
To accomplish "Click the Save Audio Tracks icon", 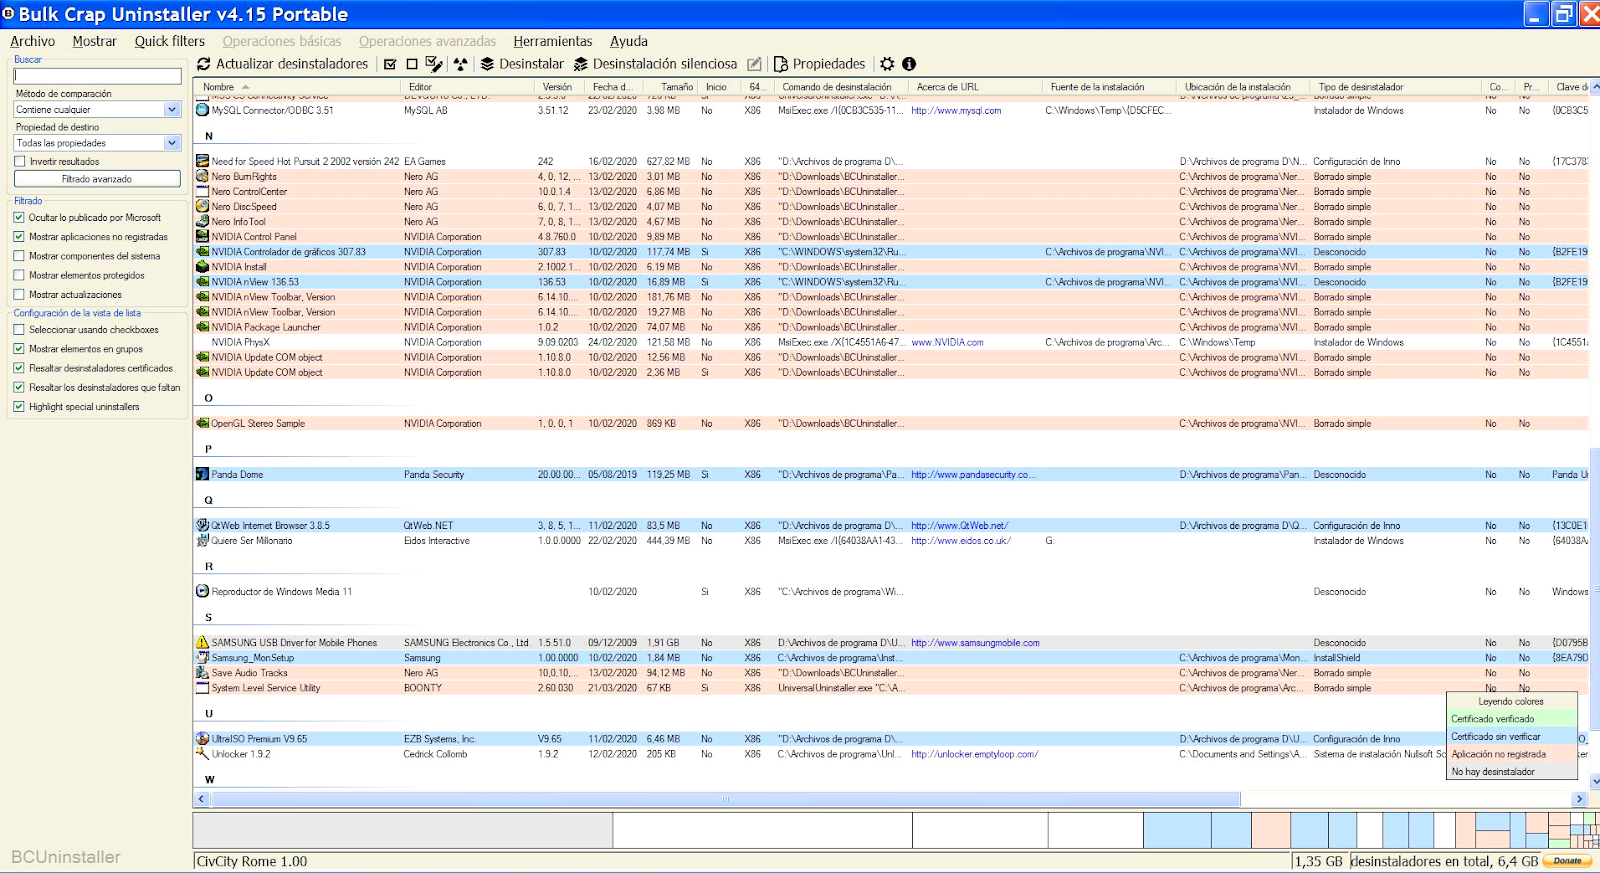I will 202,673.
